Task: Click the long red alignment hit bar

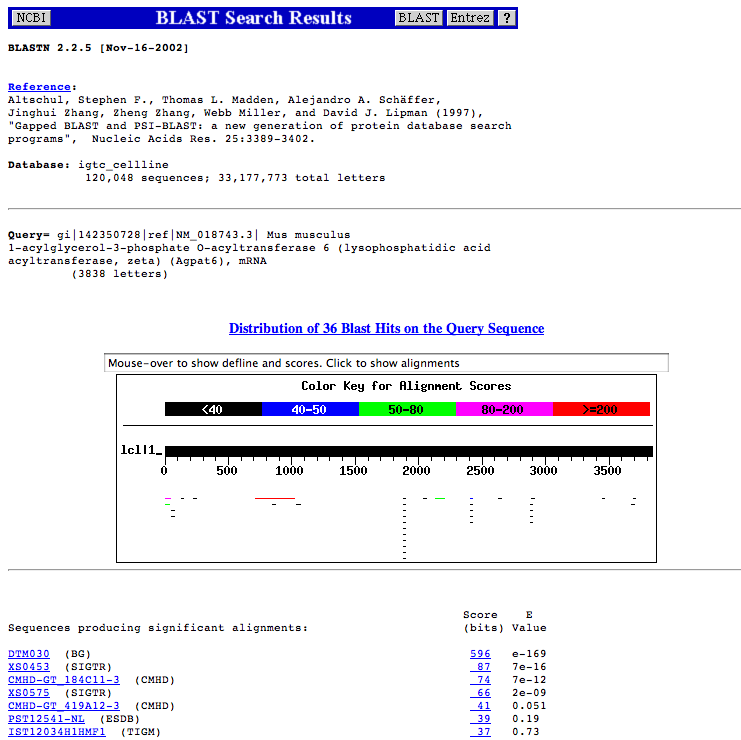Action: point(275,497)
